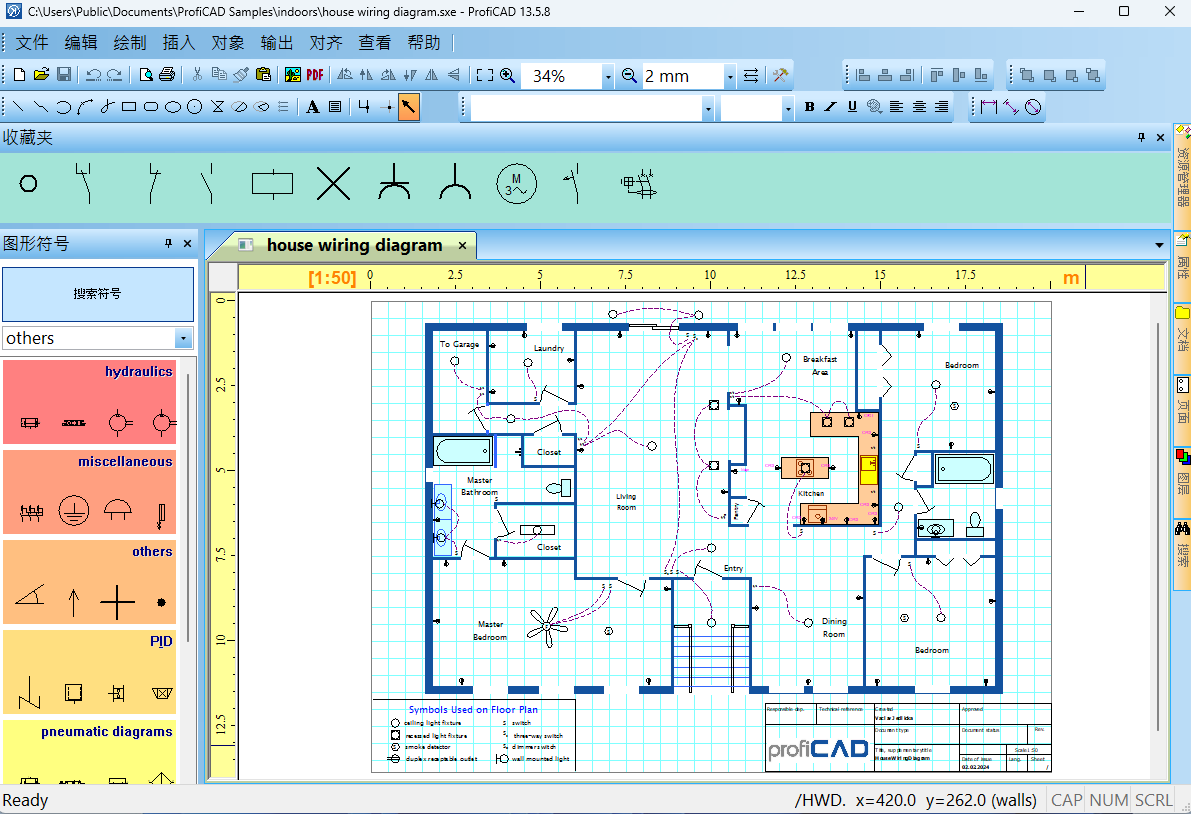
Task: Select the rectangle drawing tool
Action: [129, 107]
